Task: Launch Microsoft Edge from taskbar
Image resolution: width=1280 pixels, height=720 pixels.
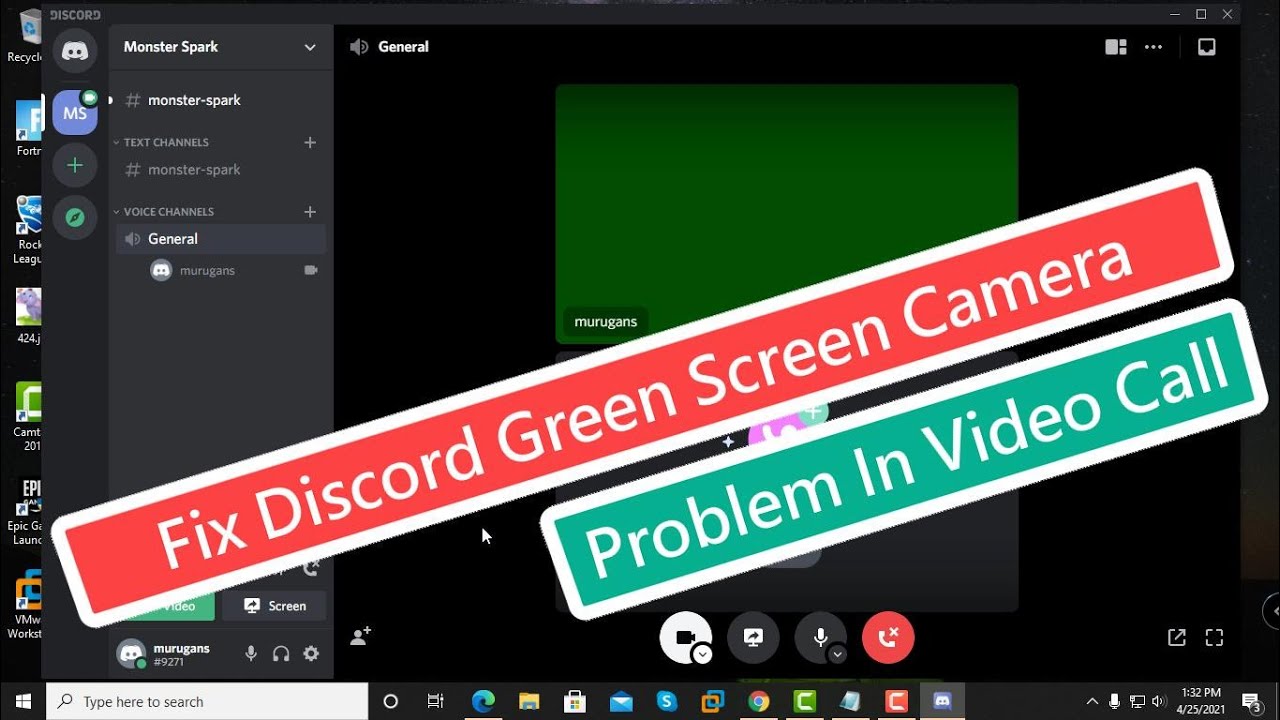Action: point(483,701)
